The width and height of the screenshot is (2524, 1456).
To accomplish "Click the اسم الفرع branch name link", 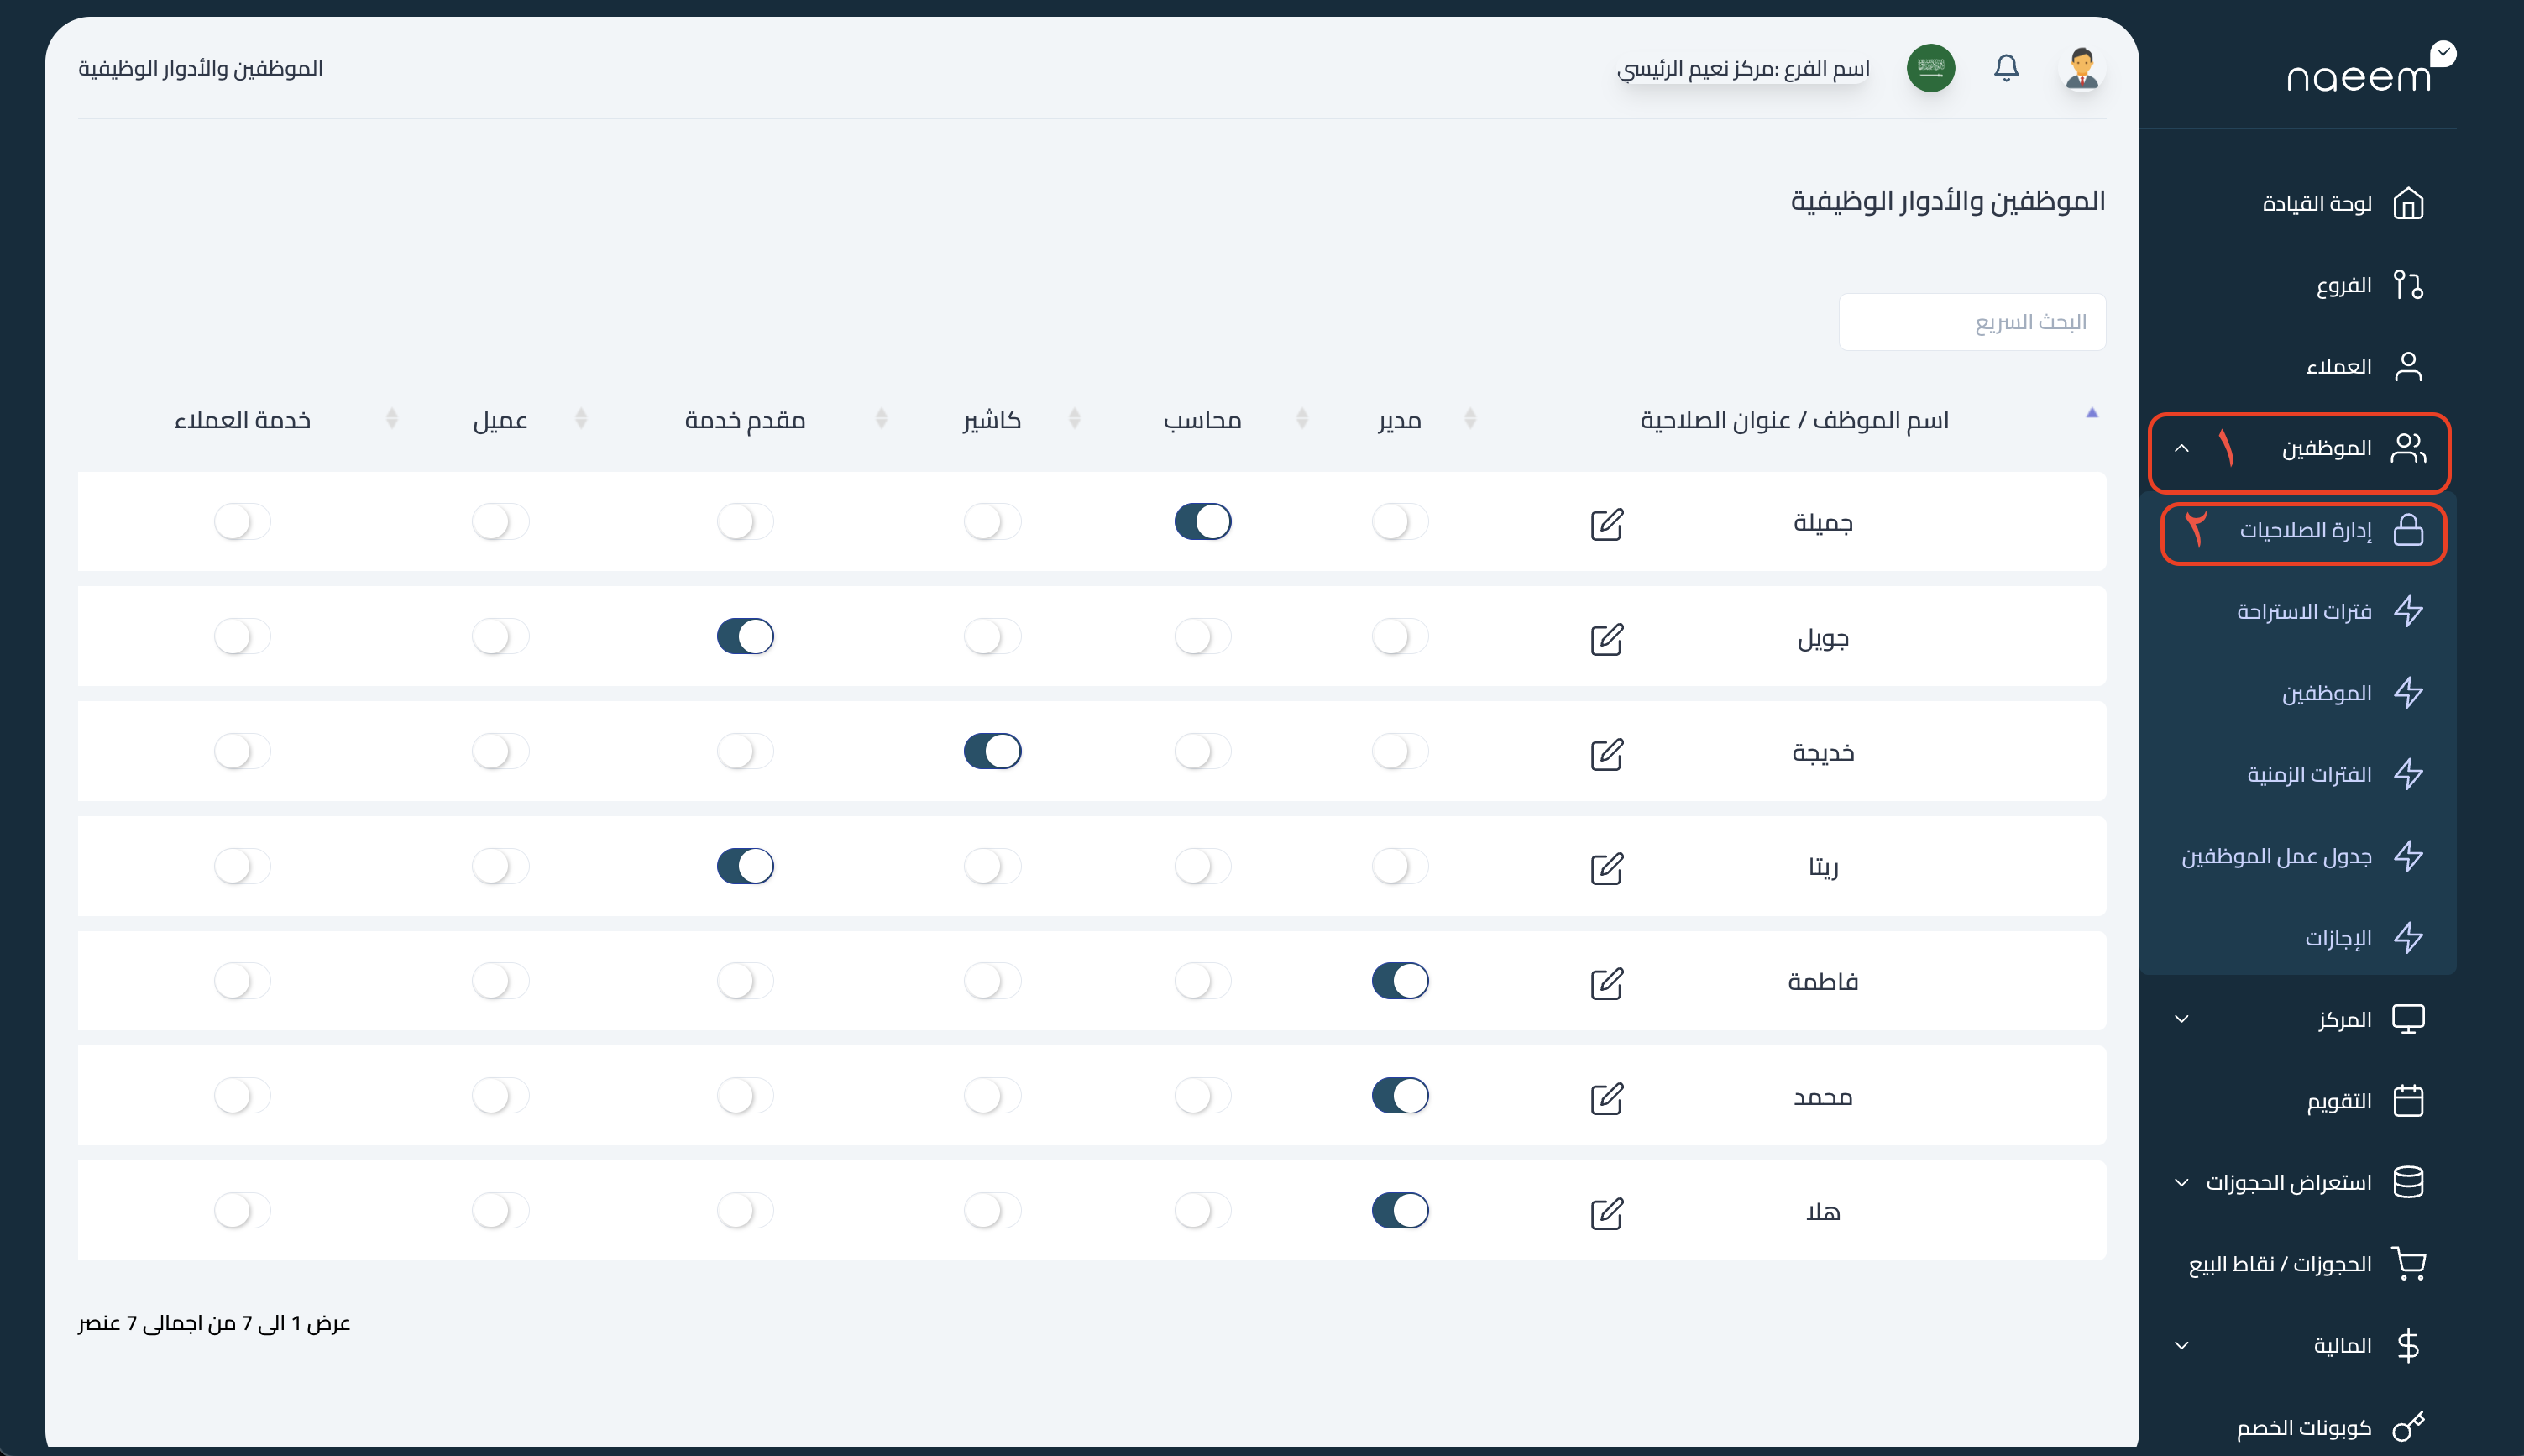I will pos(1743,68).
